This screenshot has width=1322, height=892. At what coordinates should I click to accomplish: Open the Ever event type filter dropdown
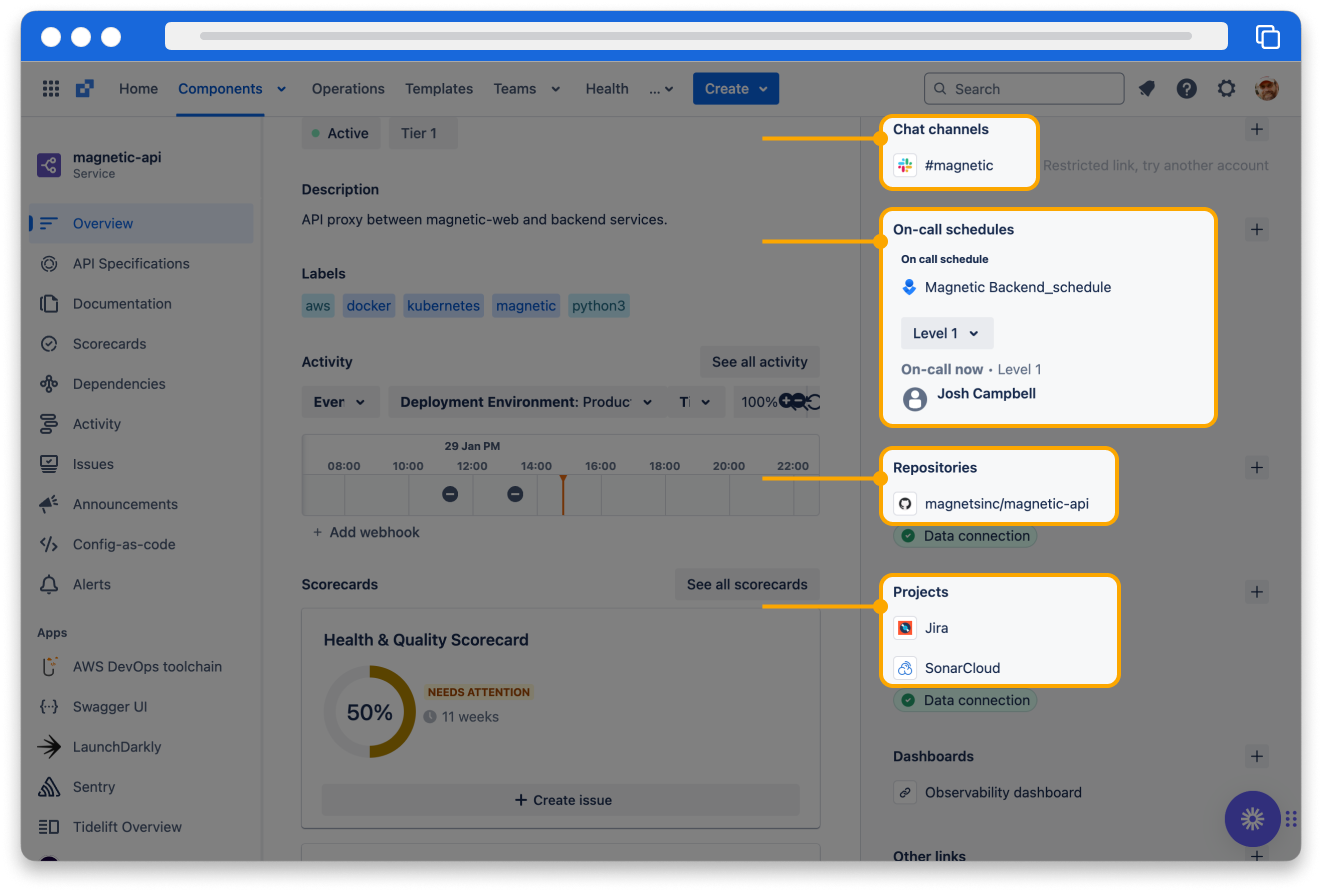(x=340, y=402)
